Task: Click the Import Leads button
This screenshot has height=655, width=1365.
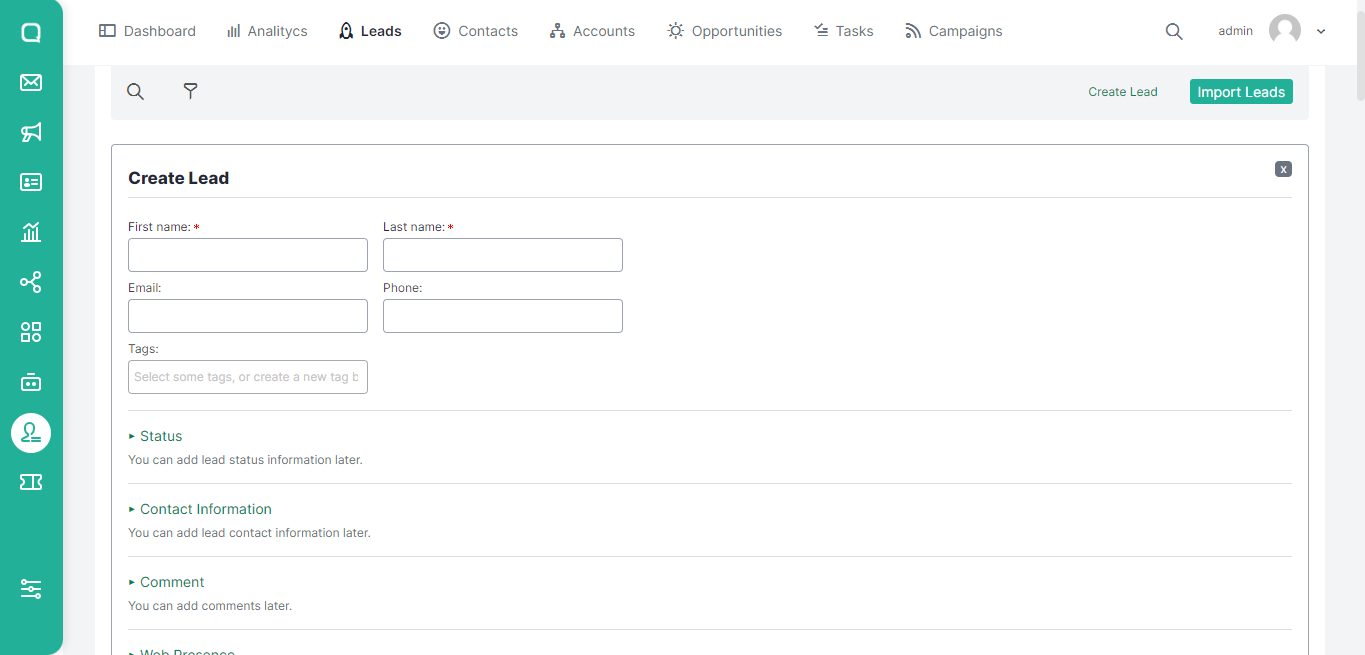Action: 1241,92
